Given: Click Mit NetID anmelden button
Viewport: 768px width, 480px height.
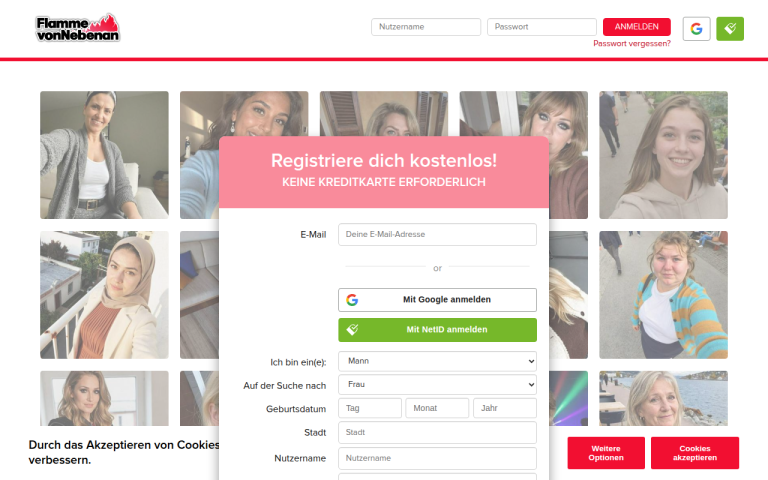Looking at the screenshot, I should click(x=437, y=330).
